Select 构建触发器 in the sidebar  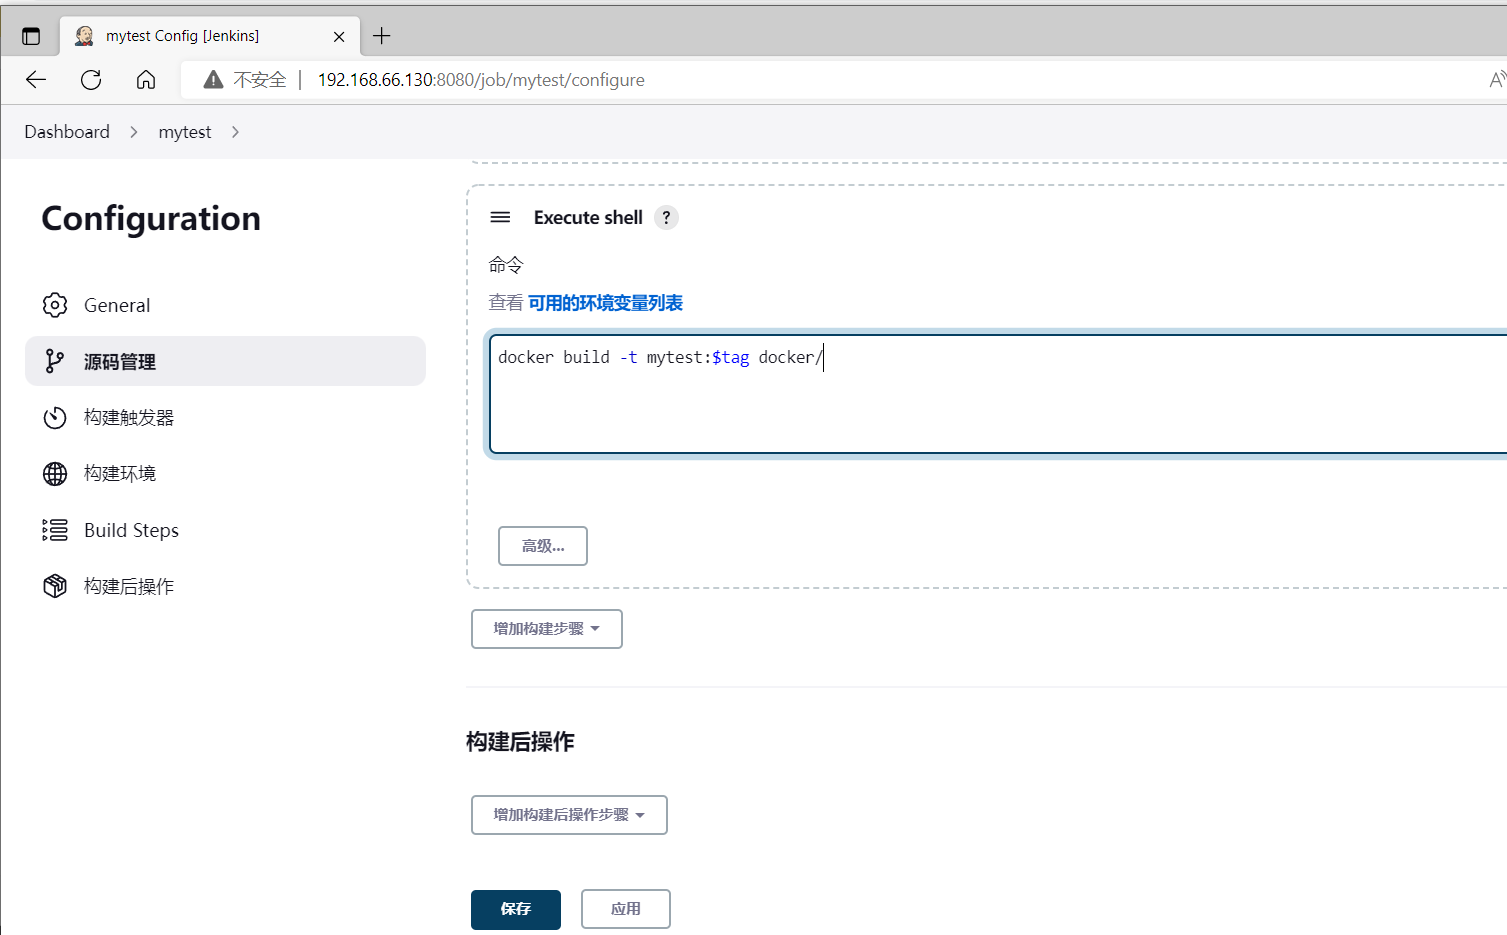[x=225, y=417]
